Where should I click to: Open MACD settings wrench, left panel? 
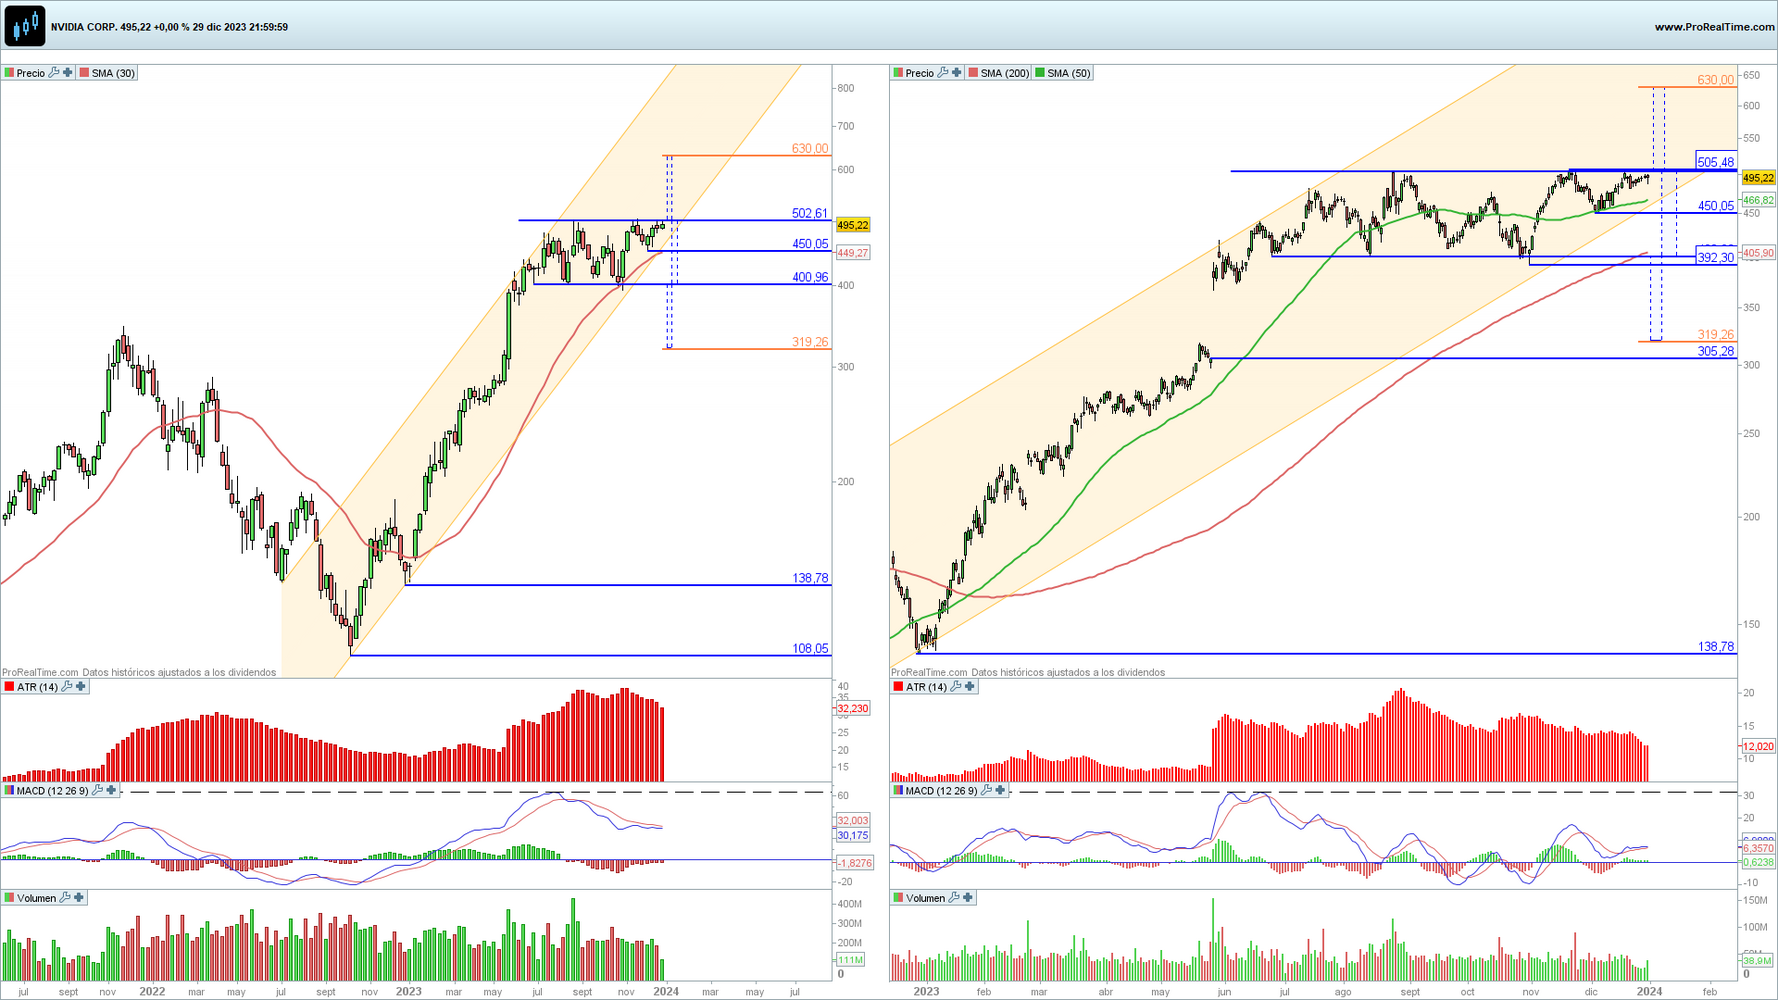pos(97,791)
